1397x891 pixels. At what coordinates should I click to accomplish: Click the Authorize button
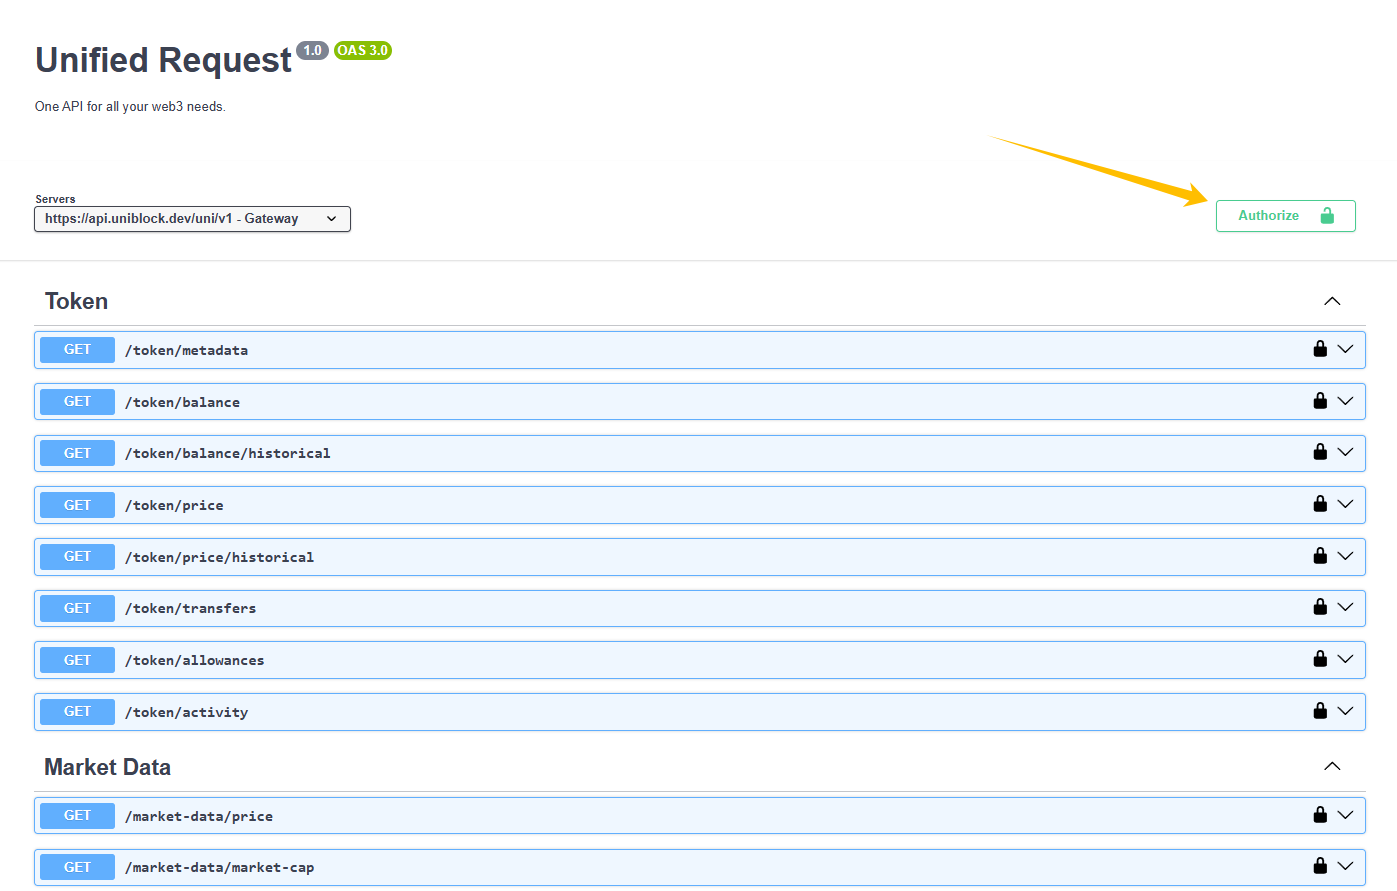tap(1285, 216)
